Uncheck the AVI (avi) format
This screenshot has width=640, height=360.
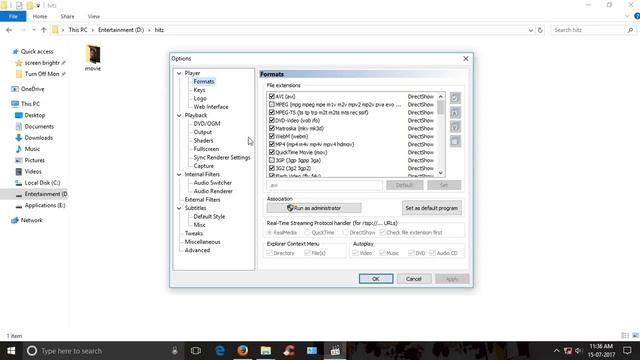pos(272,96)
